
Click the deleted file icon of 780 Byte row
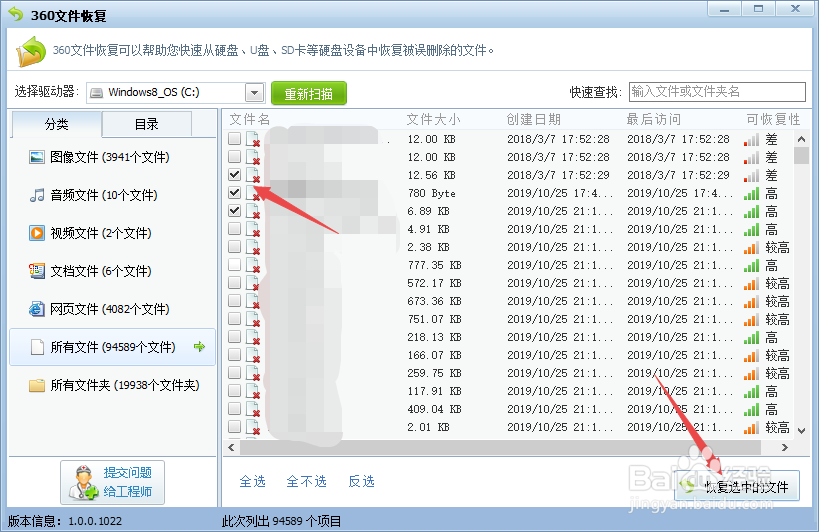[x=253, y=193]
